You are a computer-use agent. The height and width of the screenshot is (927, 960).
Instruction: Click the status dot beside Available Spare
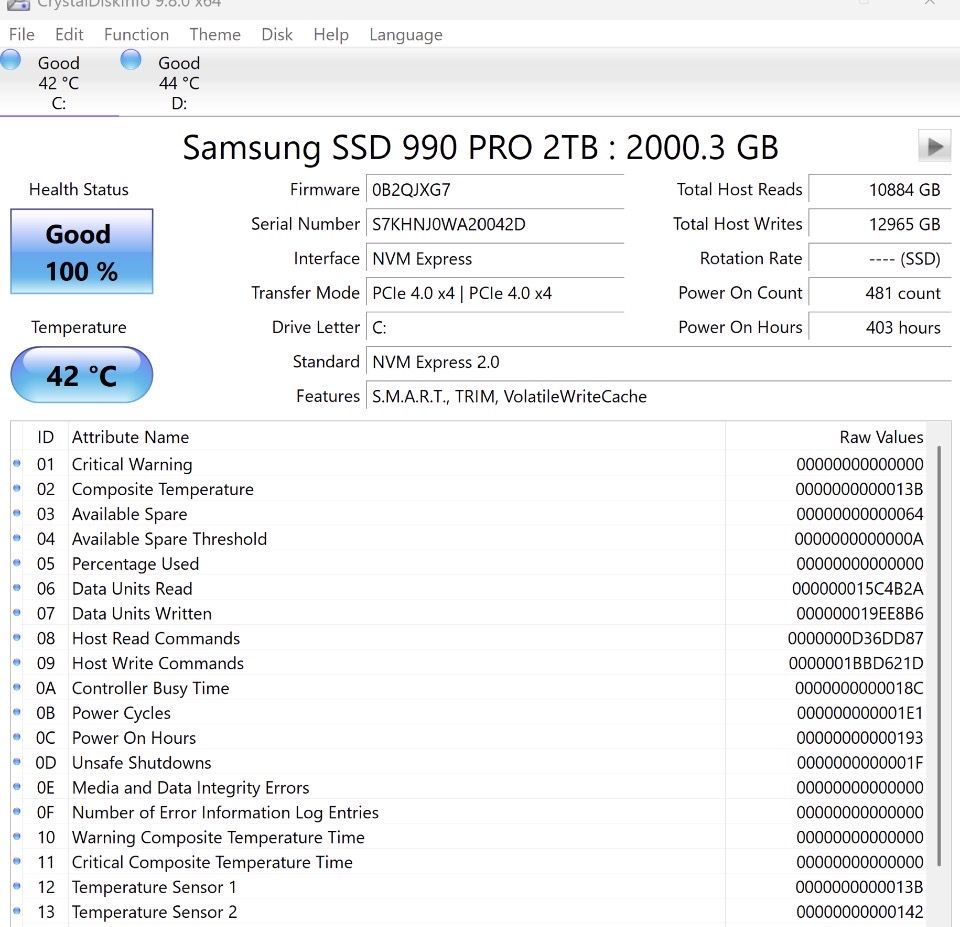(17, 514)
